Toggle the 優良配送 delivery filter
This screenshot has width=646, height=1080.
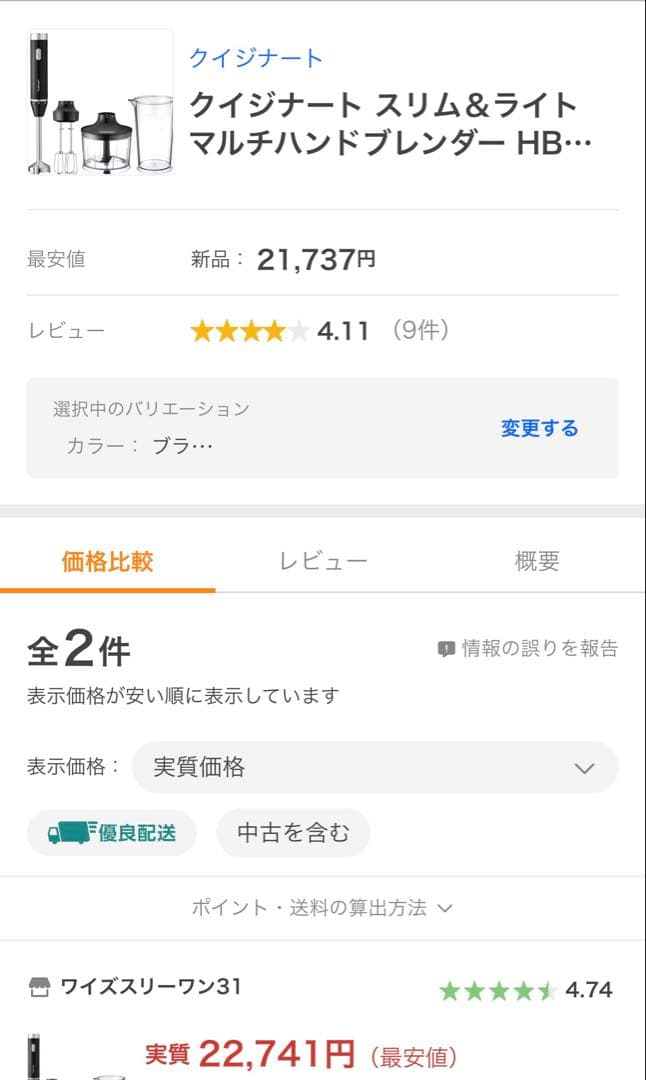[x=111, y=832]
